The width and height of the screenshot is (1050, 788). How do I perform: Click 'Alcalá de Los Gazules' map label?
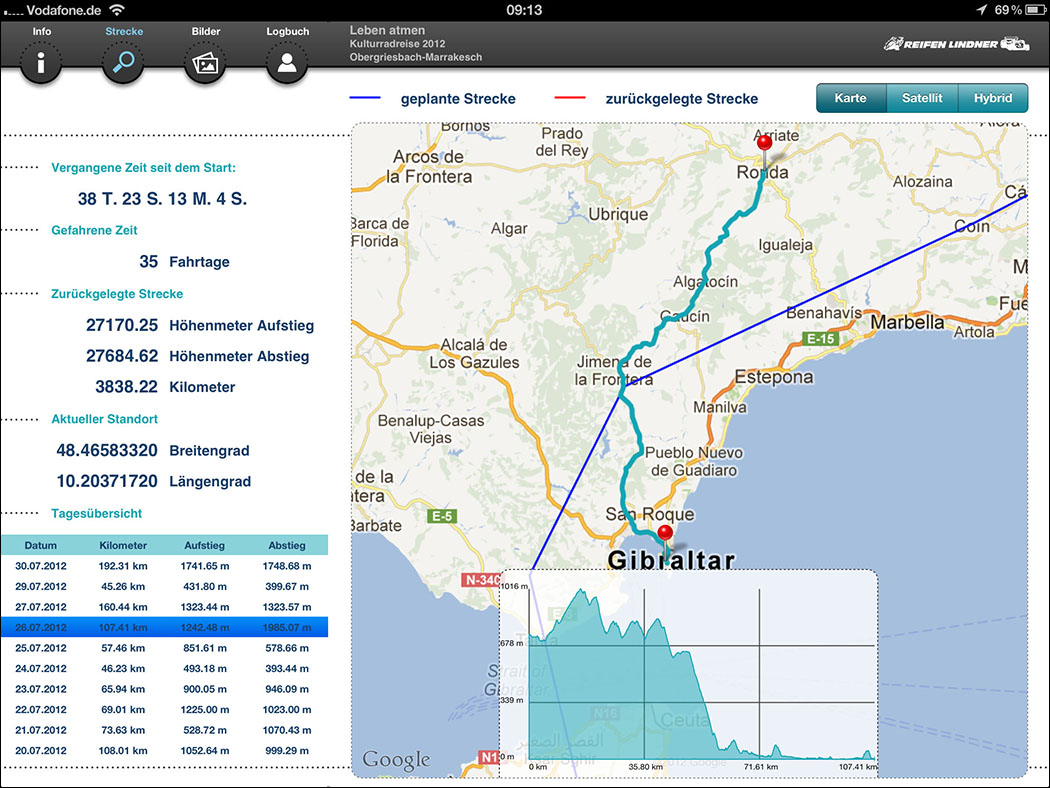click(474, 353)
